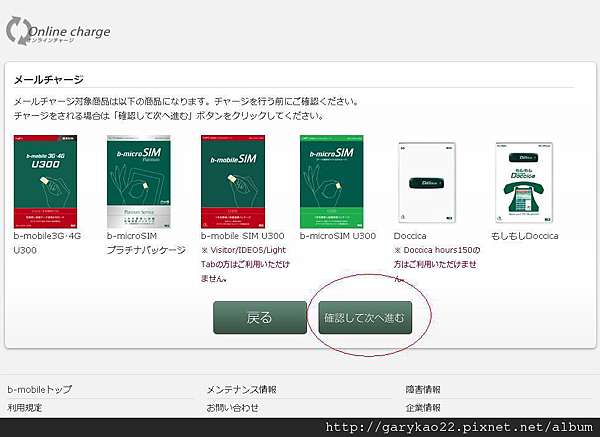600x437 pixels.
Task: Select the white Doccica USB package image
Action: [427, 183]
